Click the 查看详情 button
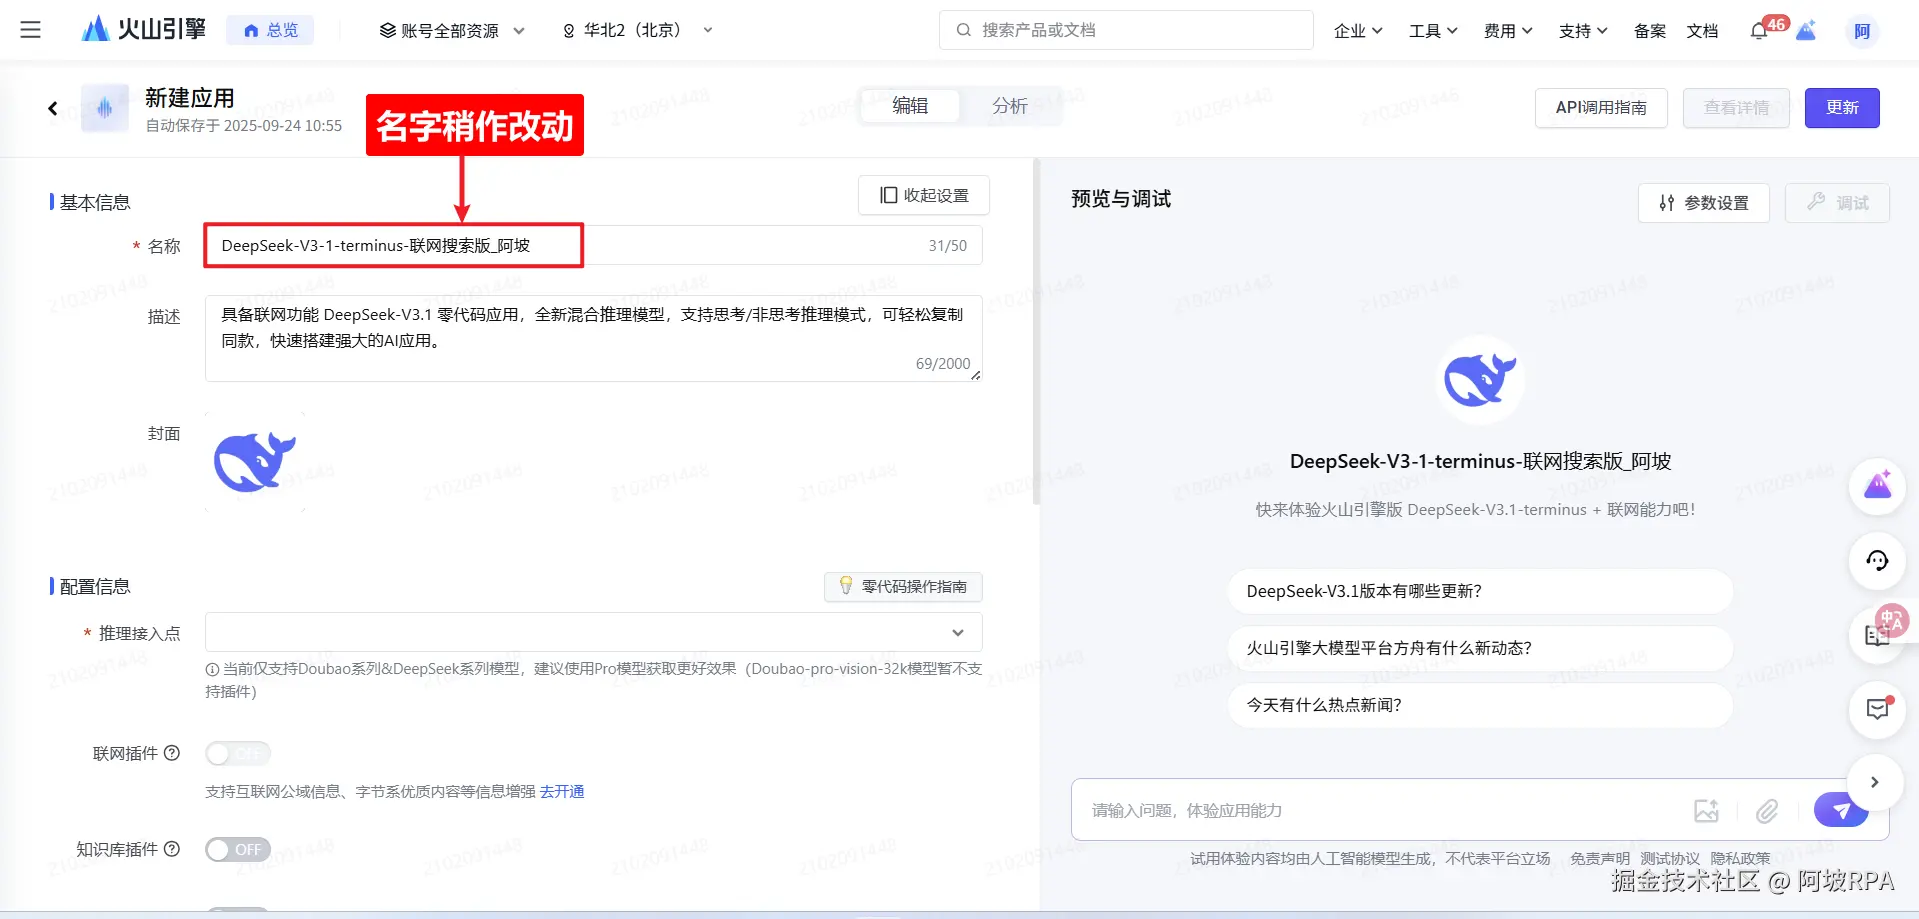 click(1736, 108)
